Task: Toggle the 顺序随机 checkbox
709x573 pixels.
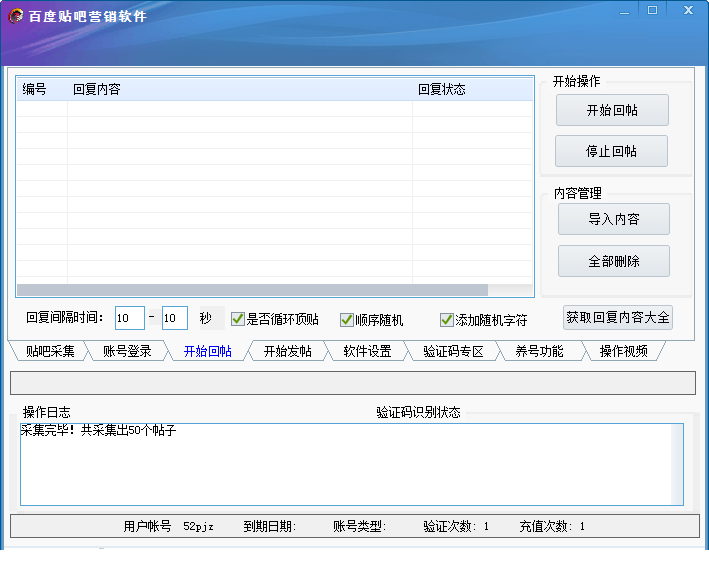Action: (x=347, y=320)
